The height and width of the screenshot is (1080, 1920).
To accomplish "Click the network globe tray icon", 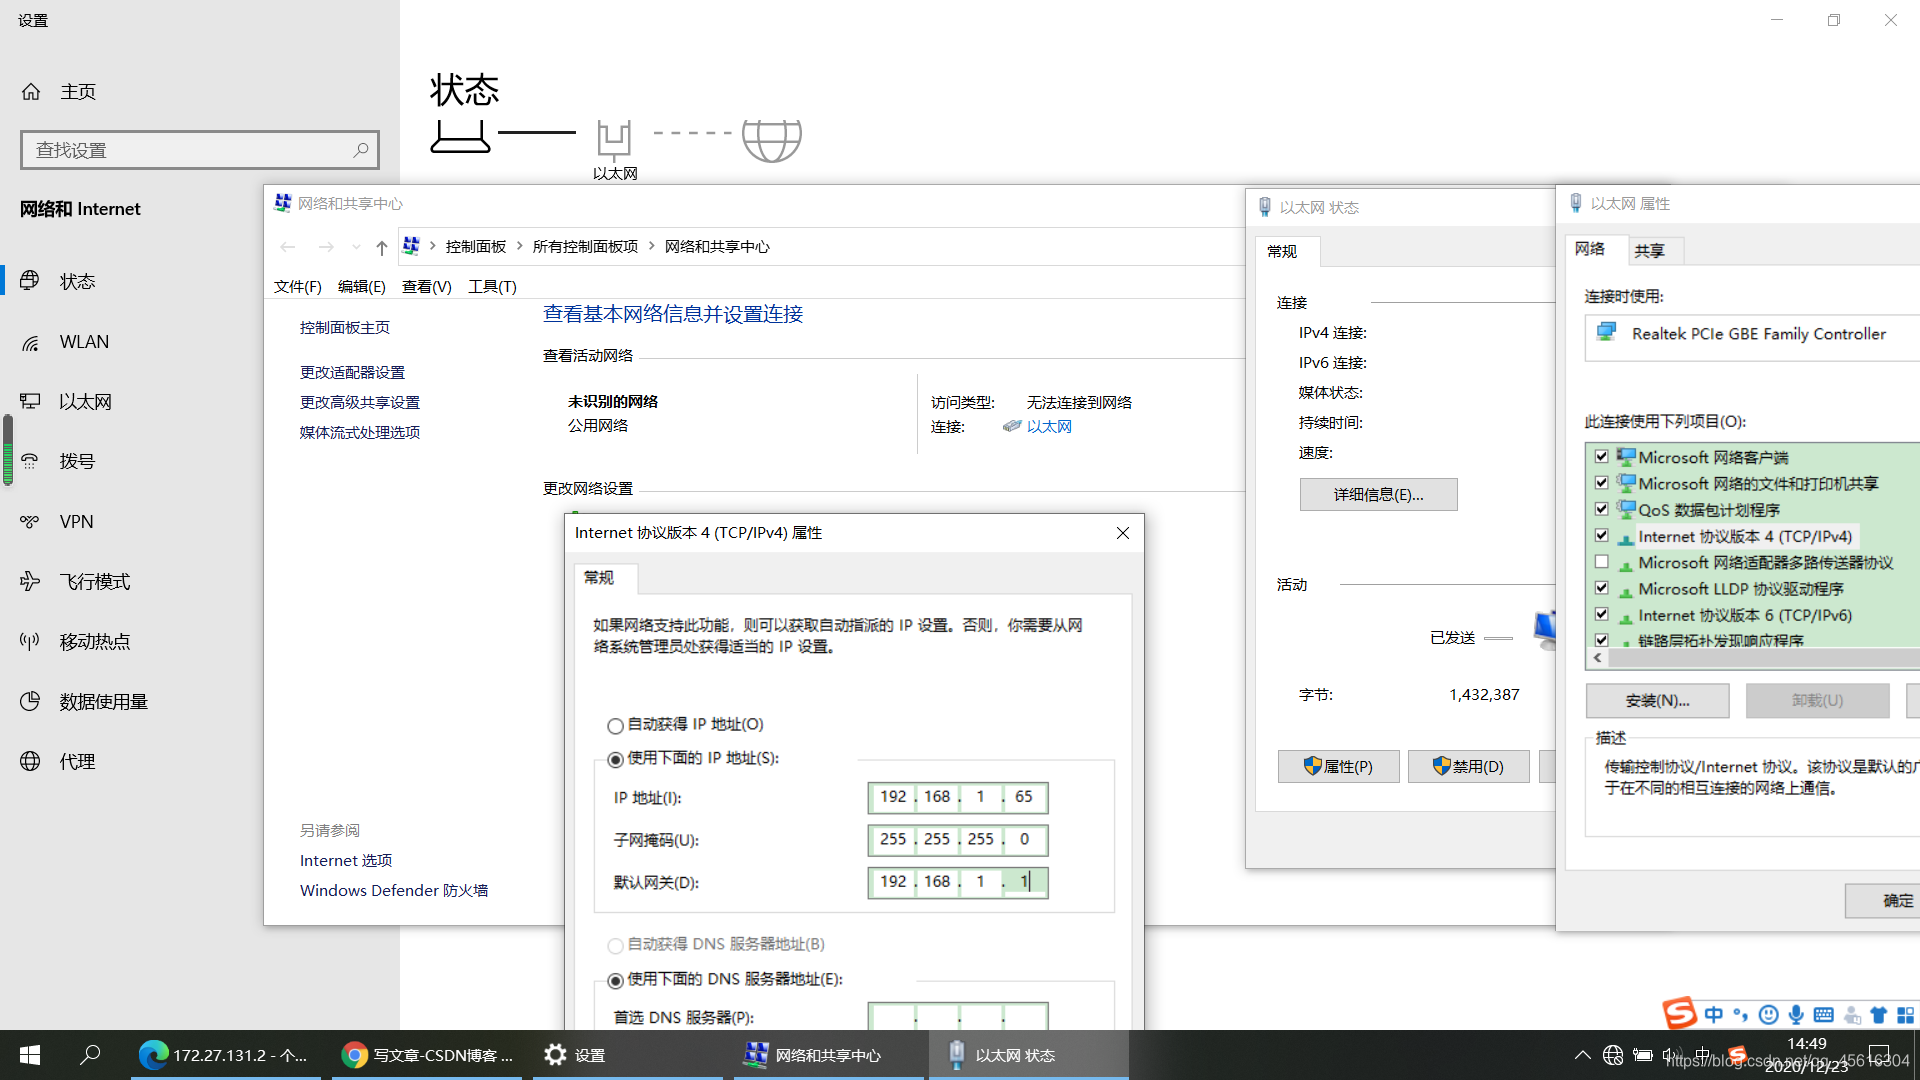I will coord(1612,1055).
